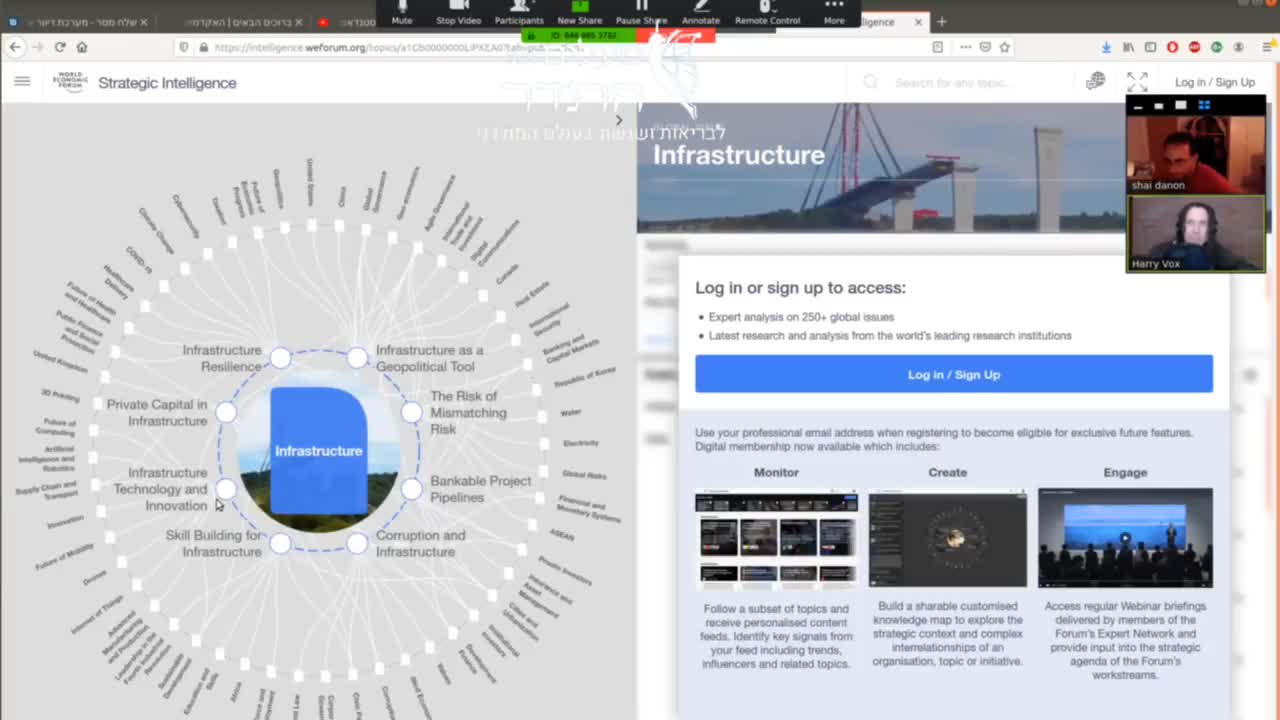Select the central Infrastructure topic card
The height and width of the screenshot is (720, 1280).
(319, 451)
